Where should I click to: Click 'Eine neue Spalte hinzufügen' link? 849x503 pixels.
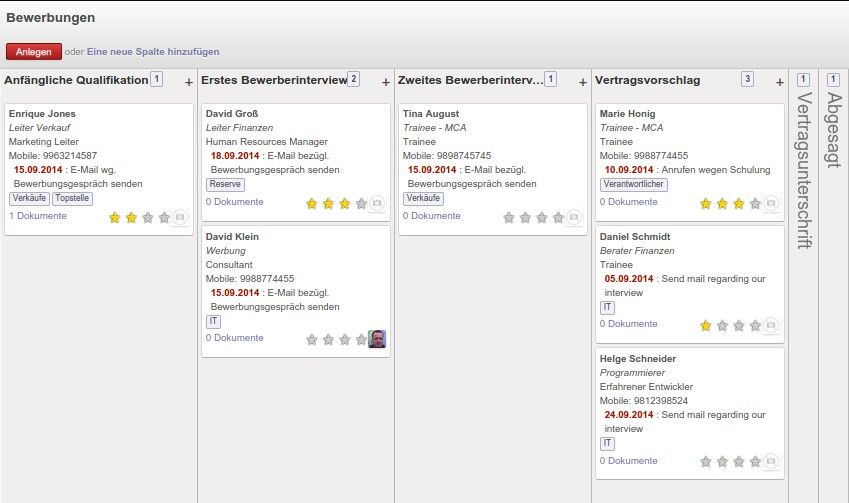coord(153,51)
